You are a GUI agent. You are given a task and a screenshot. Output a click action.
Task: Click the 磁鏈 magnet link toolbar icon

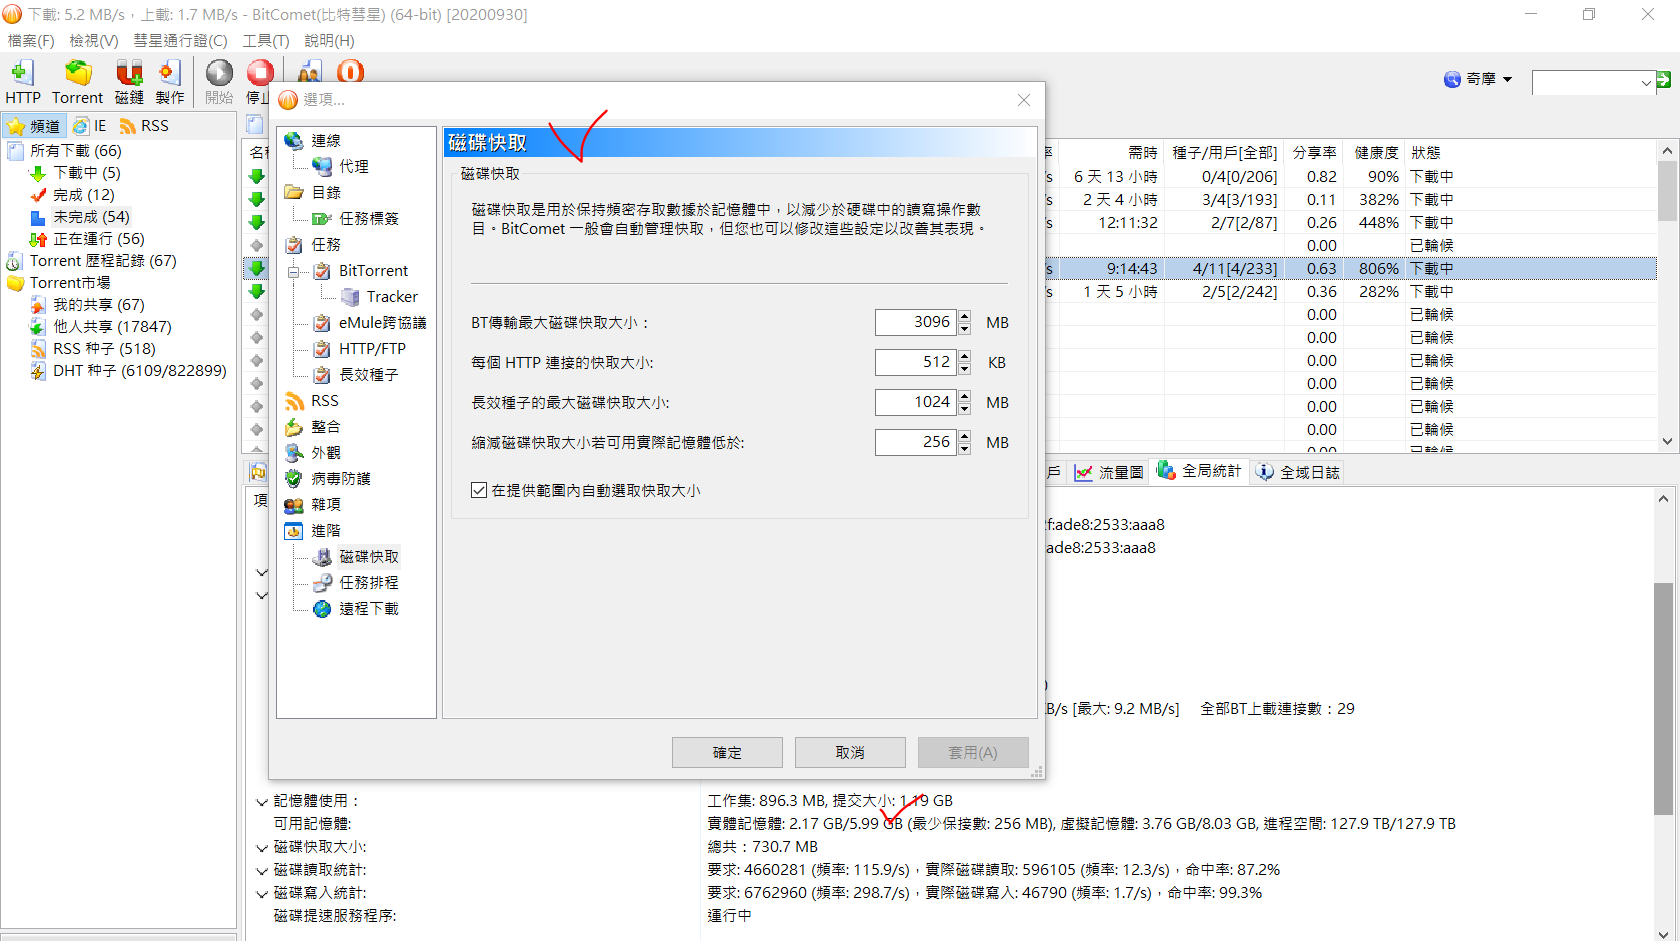(x=129, y=81)
